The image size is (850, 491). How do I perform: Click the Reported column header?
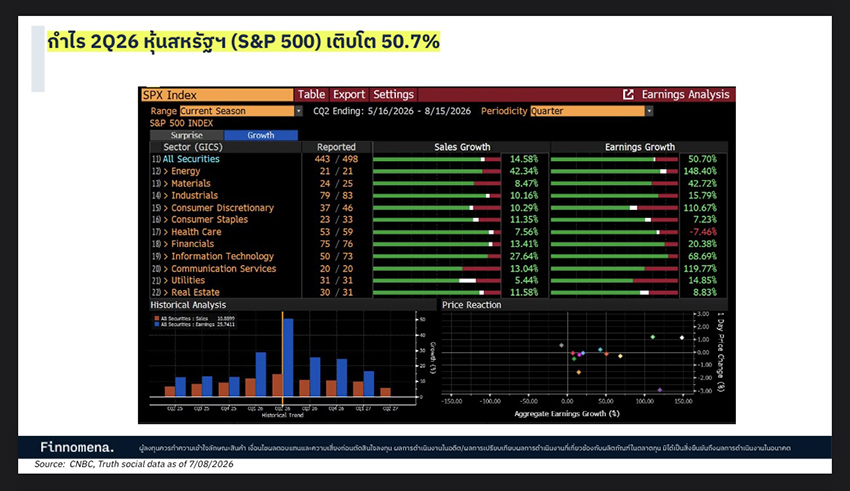click(336, 147)
